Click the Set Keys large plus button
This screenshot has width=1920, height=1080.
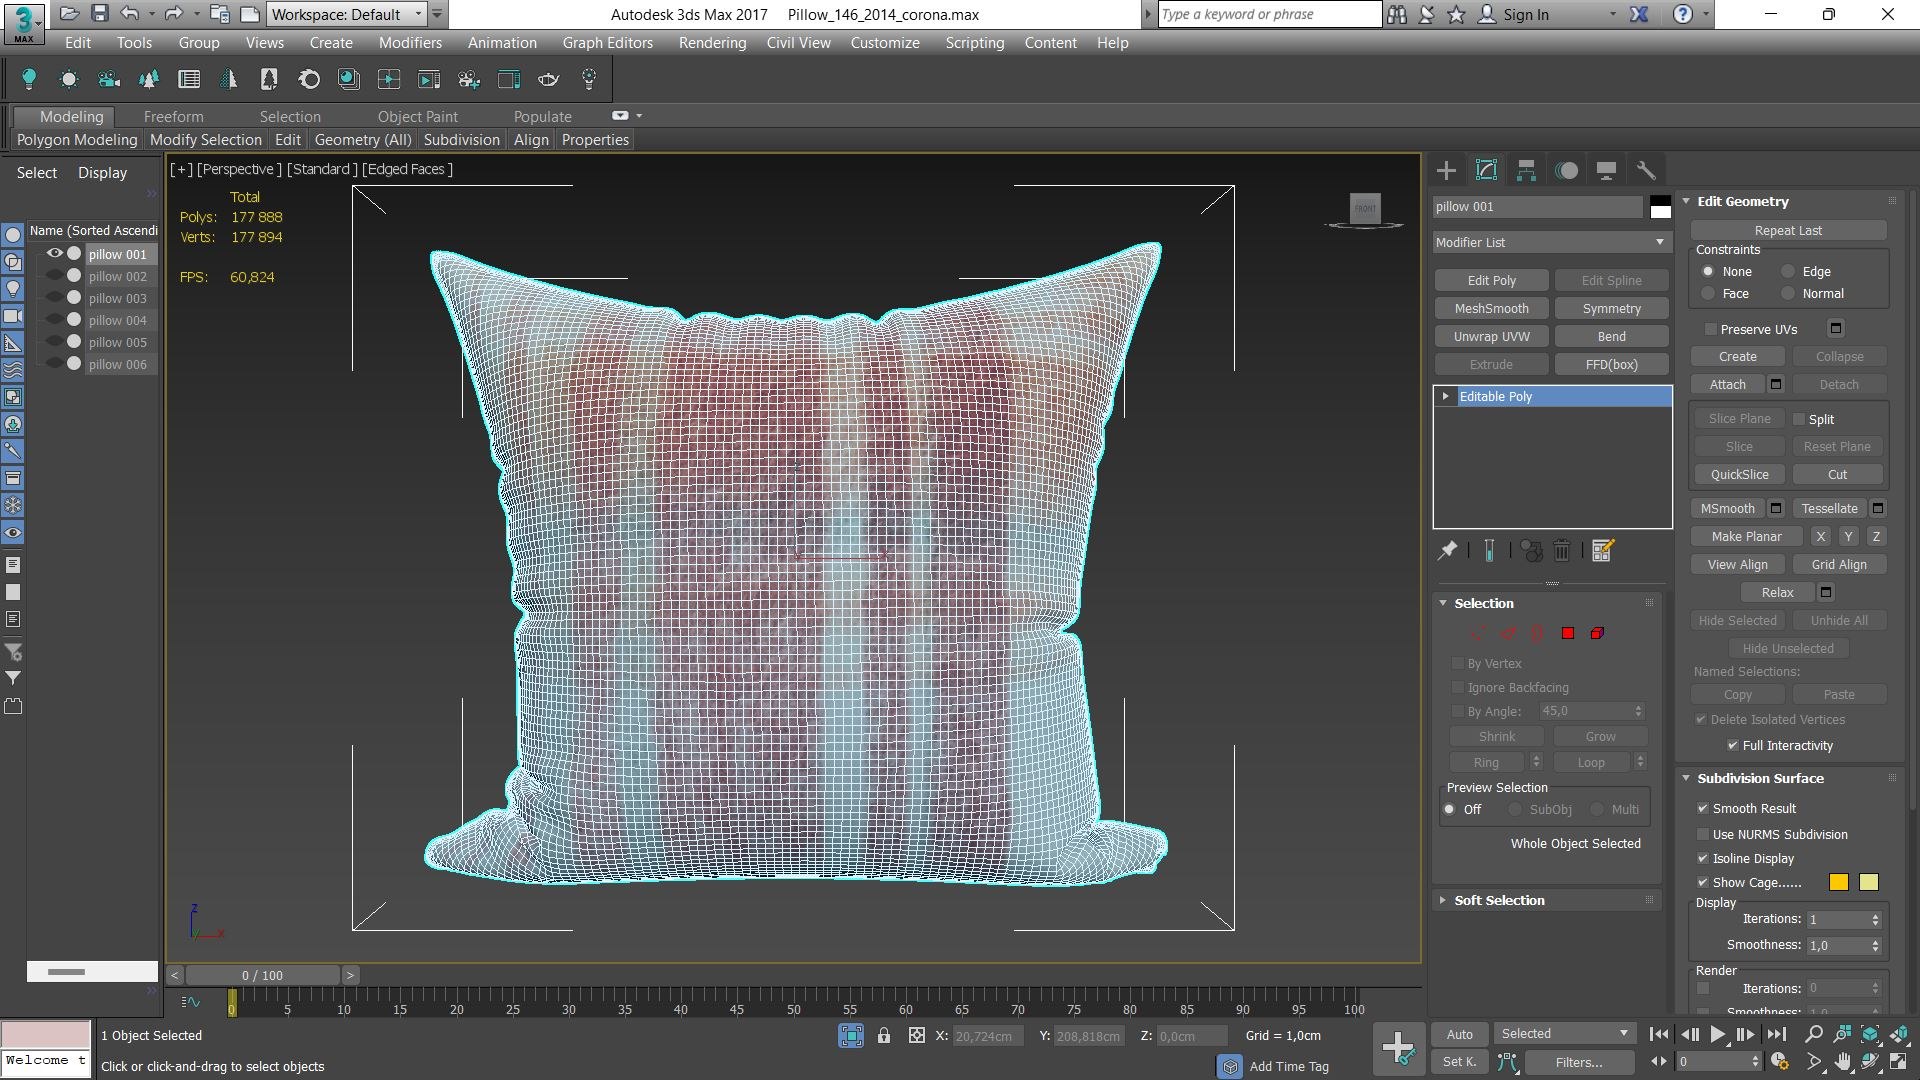tap(1397, 1047)
